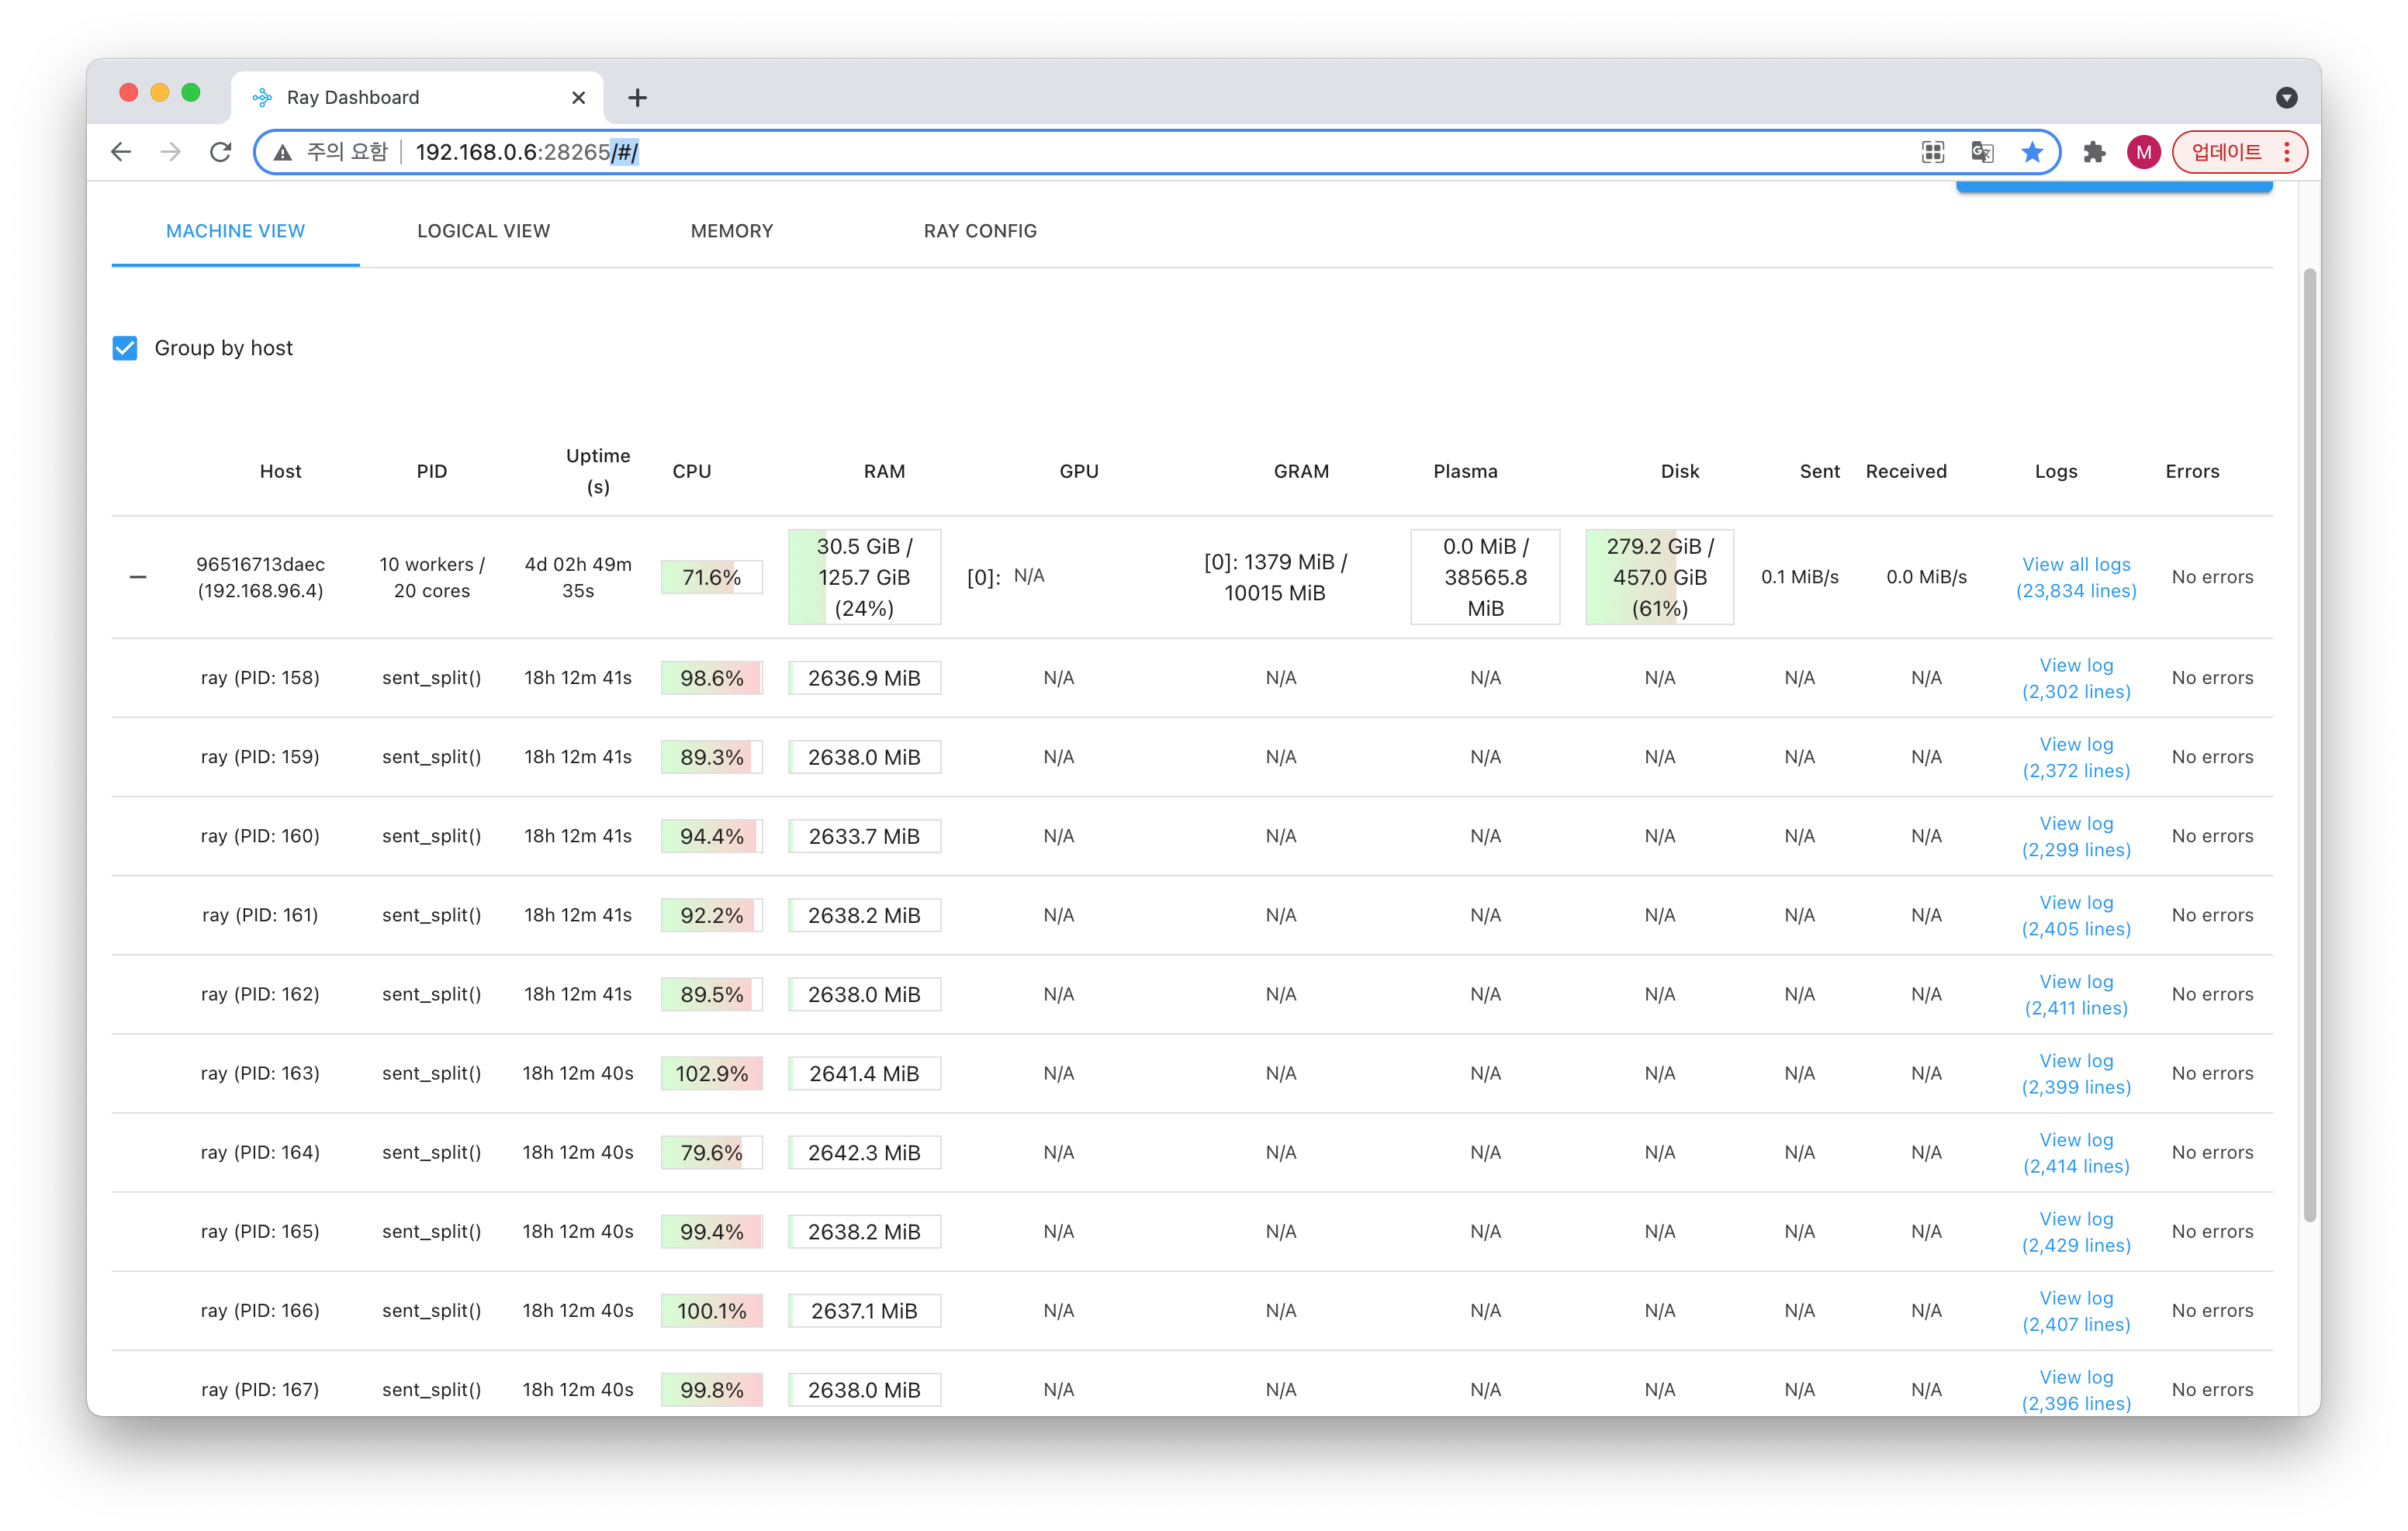Collapse the 96516713daec host row

pyautogui.click(x=138, y=577)
